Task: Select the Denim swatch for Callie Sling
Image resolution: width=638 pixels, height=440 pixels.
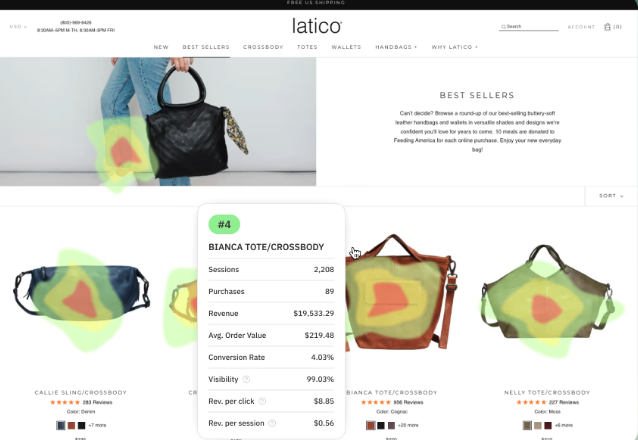Action: click(61, 425)
